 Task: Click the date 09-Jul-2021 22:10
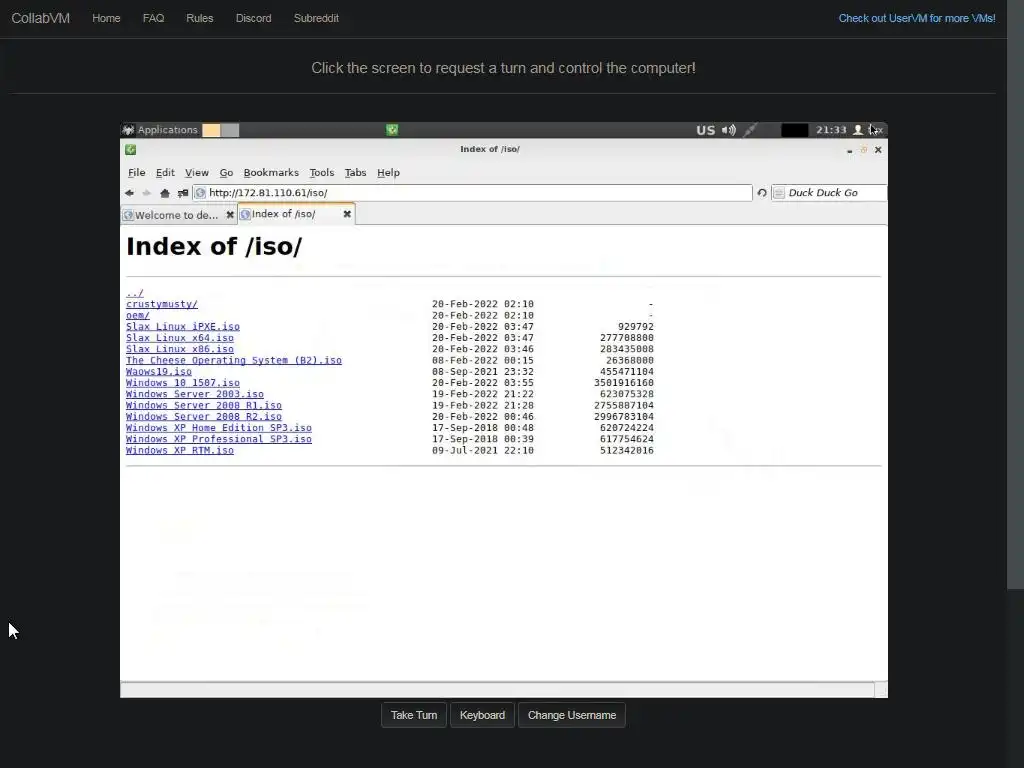coord(483,451)
